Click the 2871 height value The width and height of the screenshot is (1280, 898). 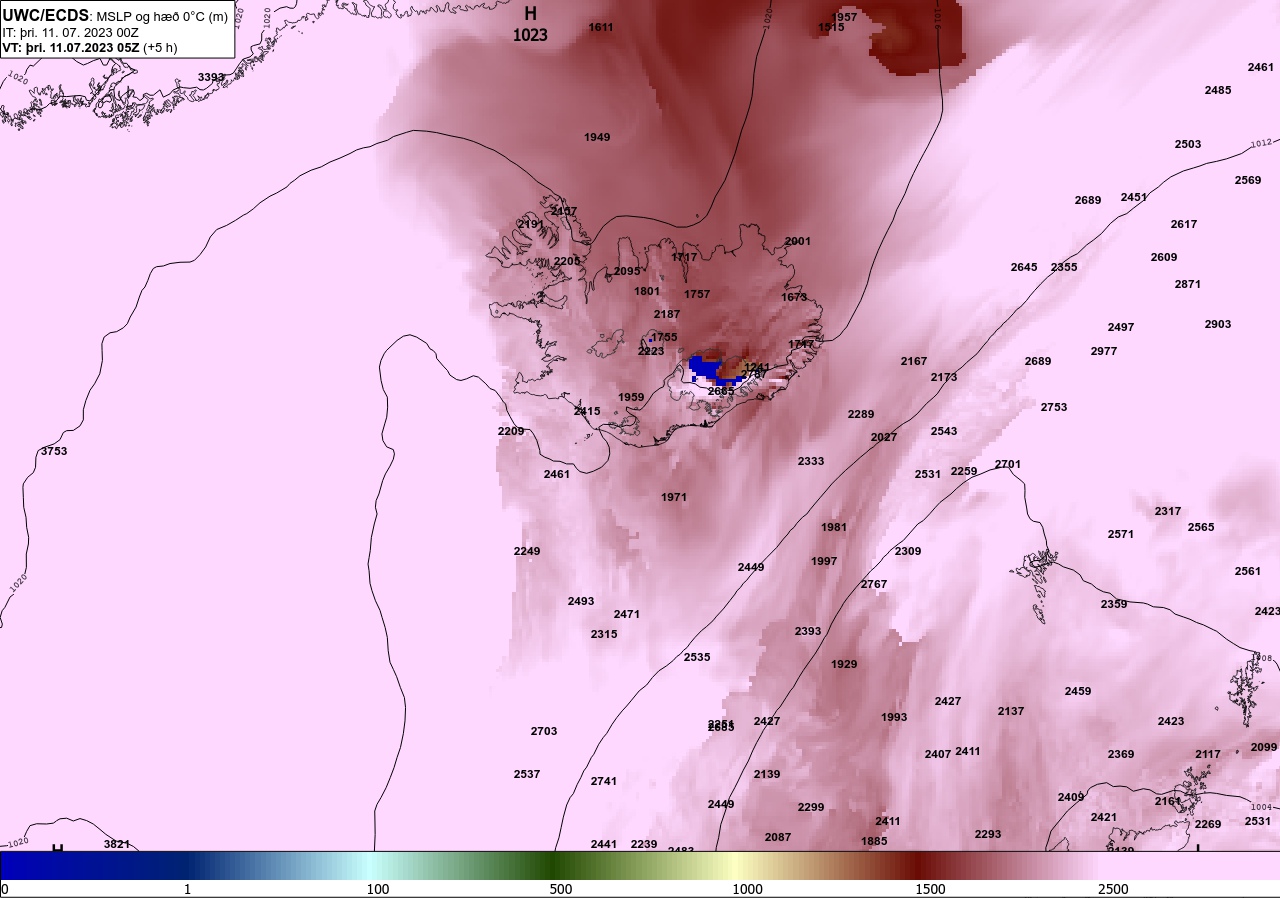coord(1188,284)
